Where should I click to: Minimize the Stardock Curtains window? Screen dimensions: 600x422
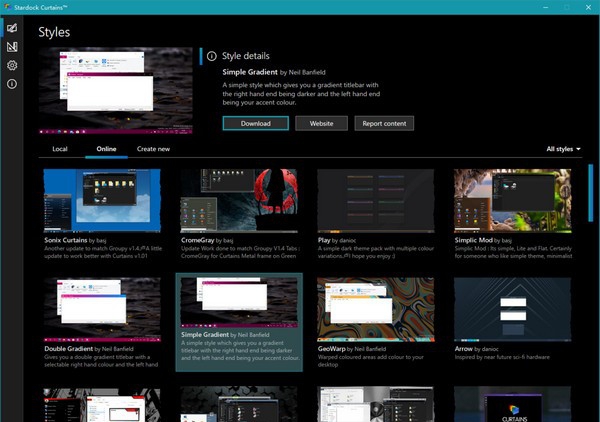tap(546, 7)
